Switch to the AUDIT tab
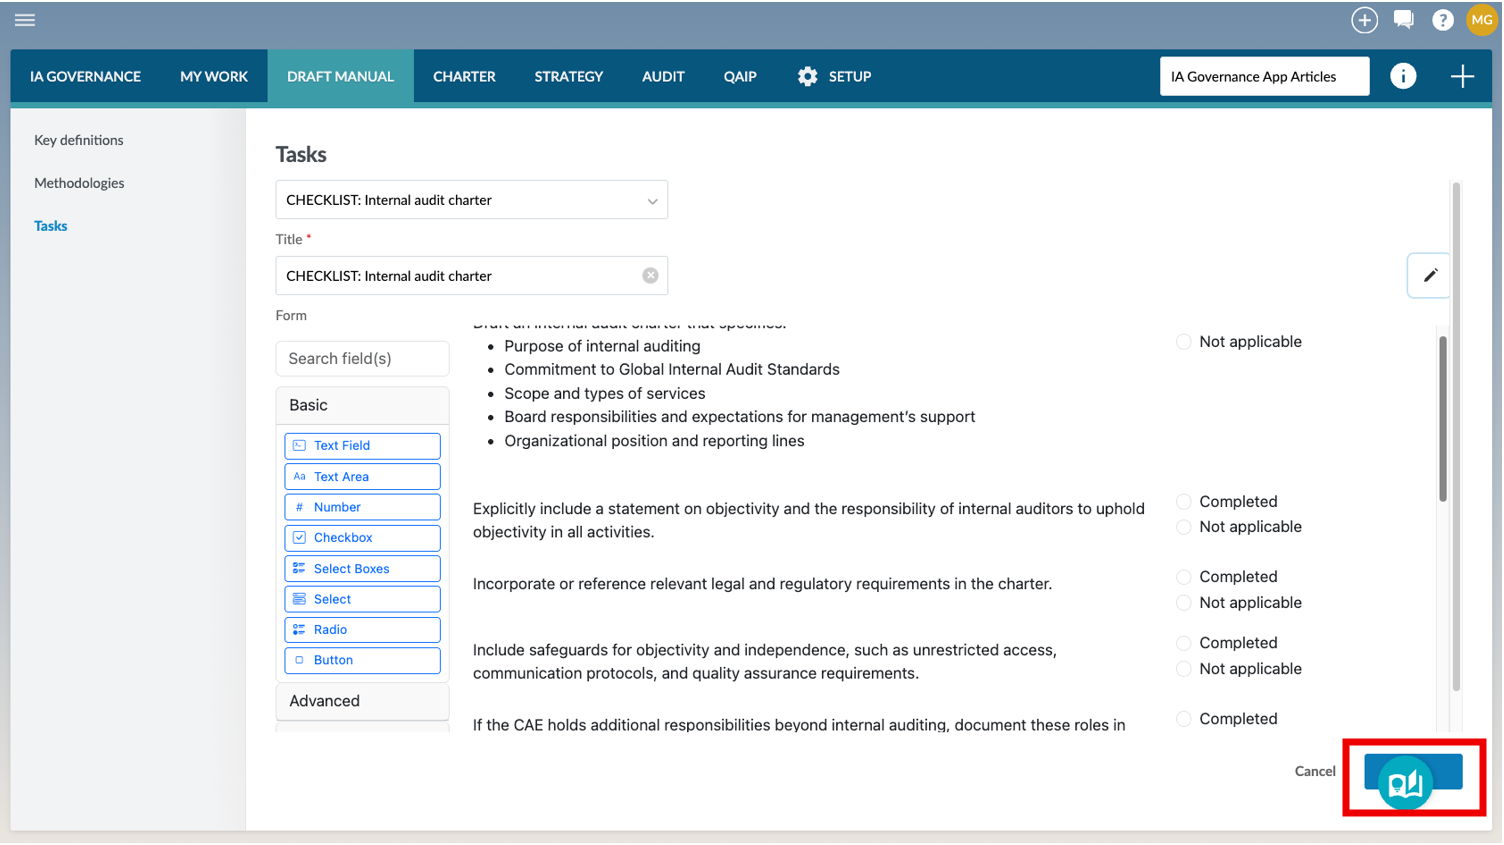The height and width of the screenshot is (845, 1504). pyautogui.click(x=663, y=76)
